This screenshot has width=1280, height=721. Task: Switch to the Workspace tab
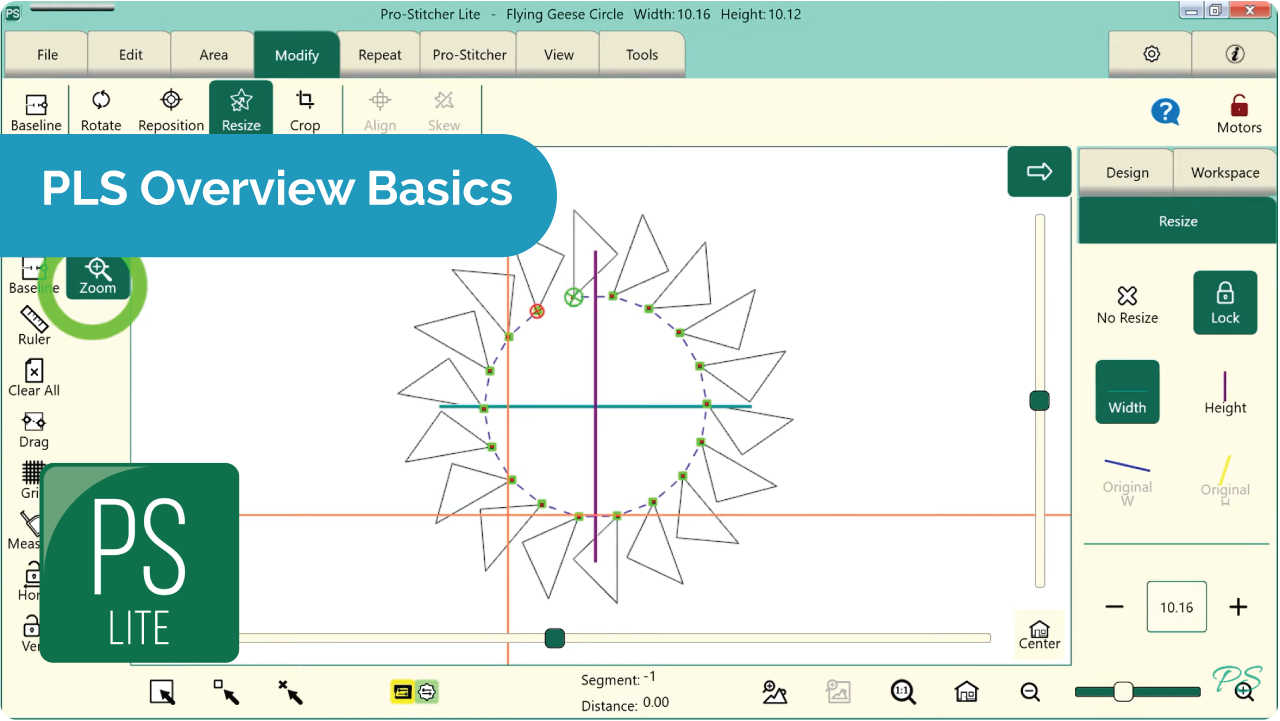point(1225,172)
